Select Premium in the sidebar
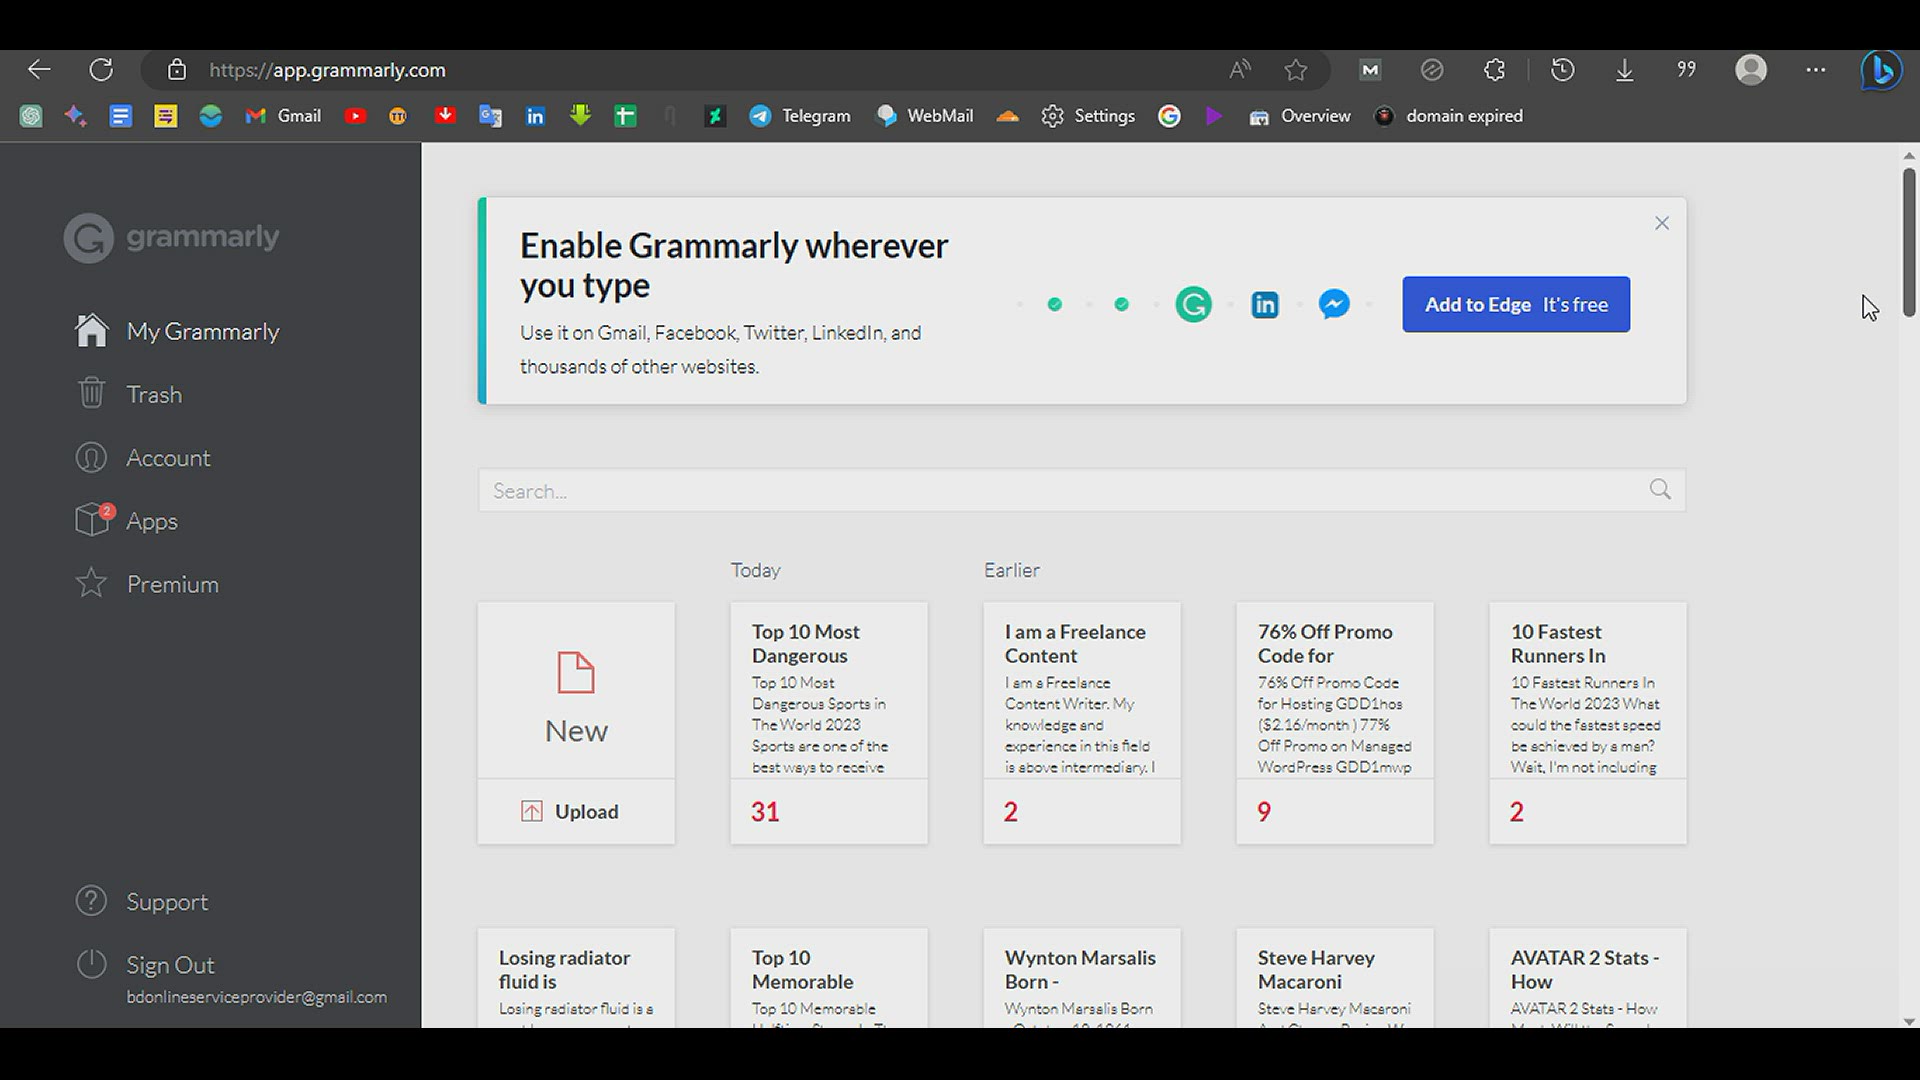This screenshot has height=1080, width=1920. point(172,584)
